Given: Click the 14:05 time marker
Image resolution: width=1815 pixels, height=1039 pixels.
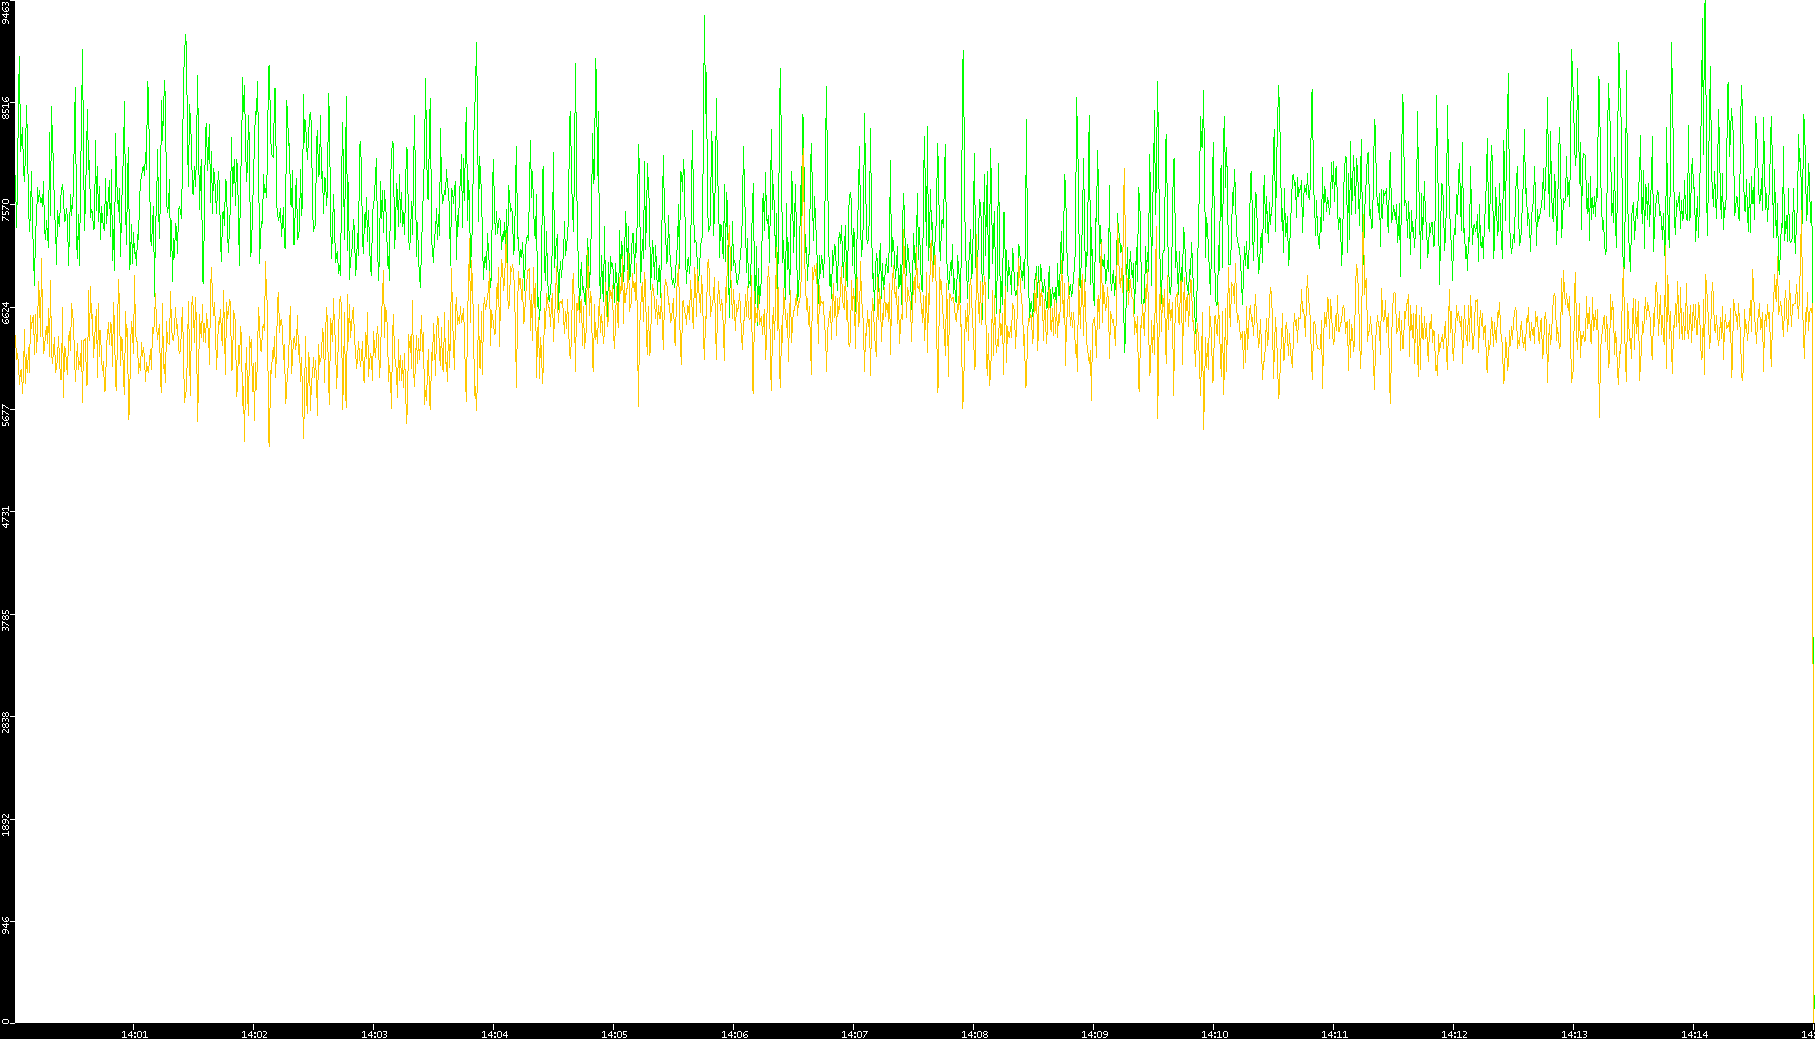Looking at the screenshot, I should [614, 1033].
